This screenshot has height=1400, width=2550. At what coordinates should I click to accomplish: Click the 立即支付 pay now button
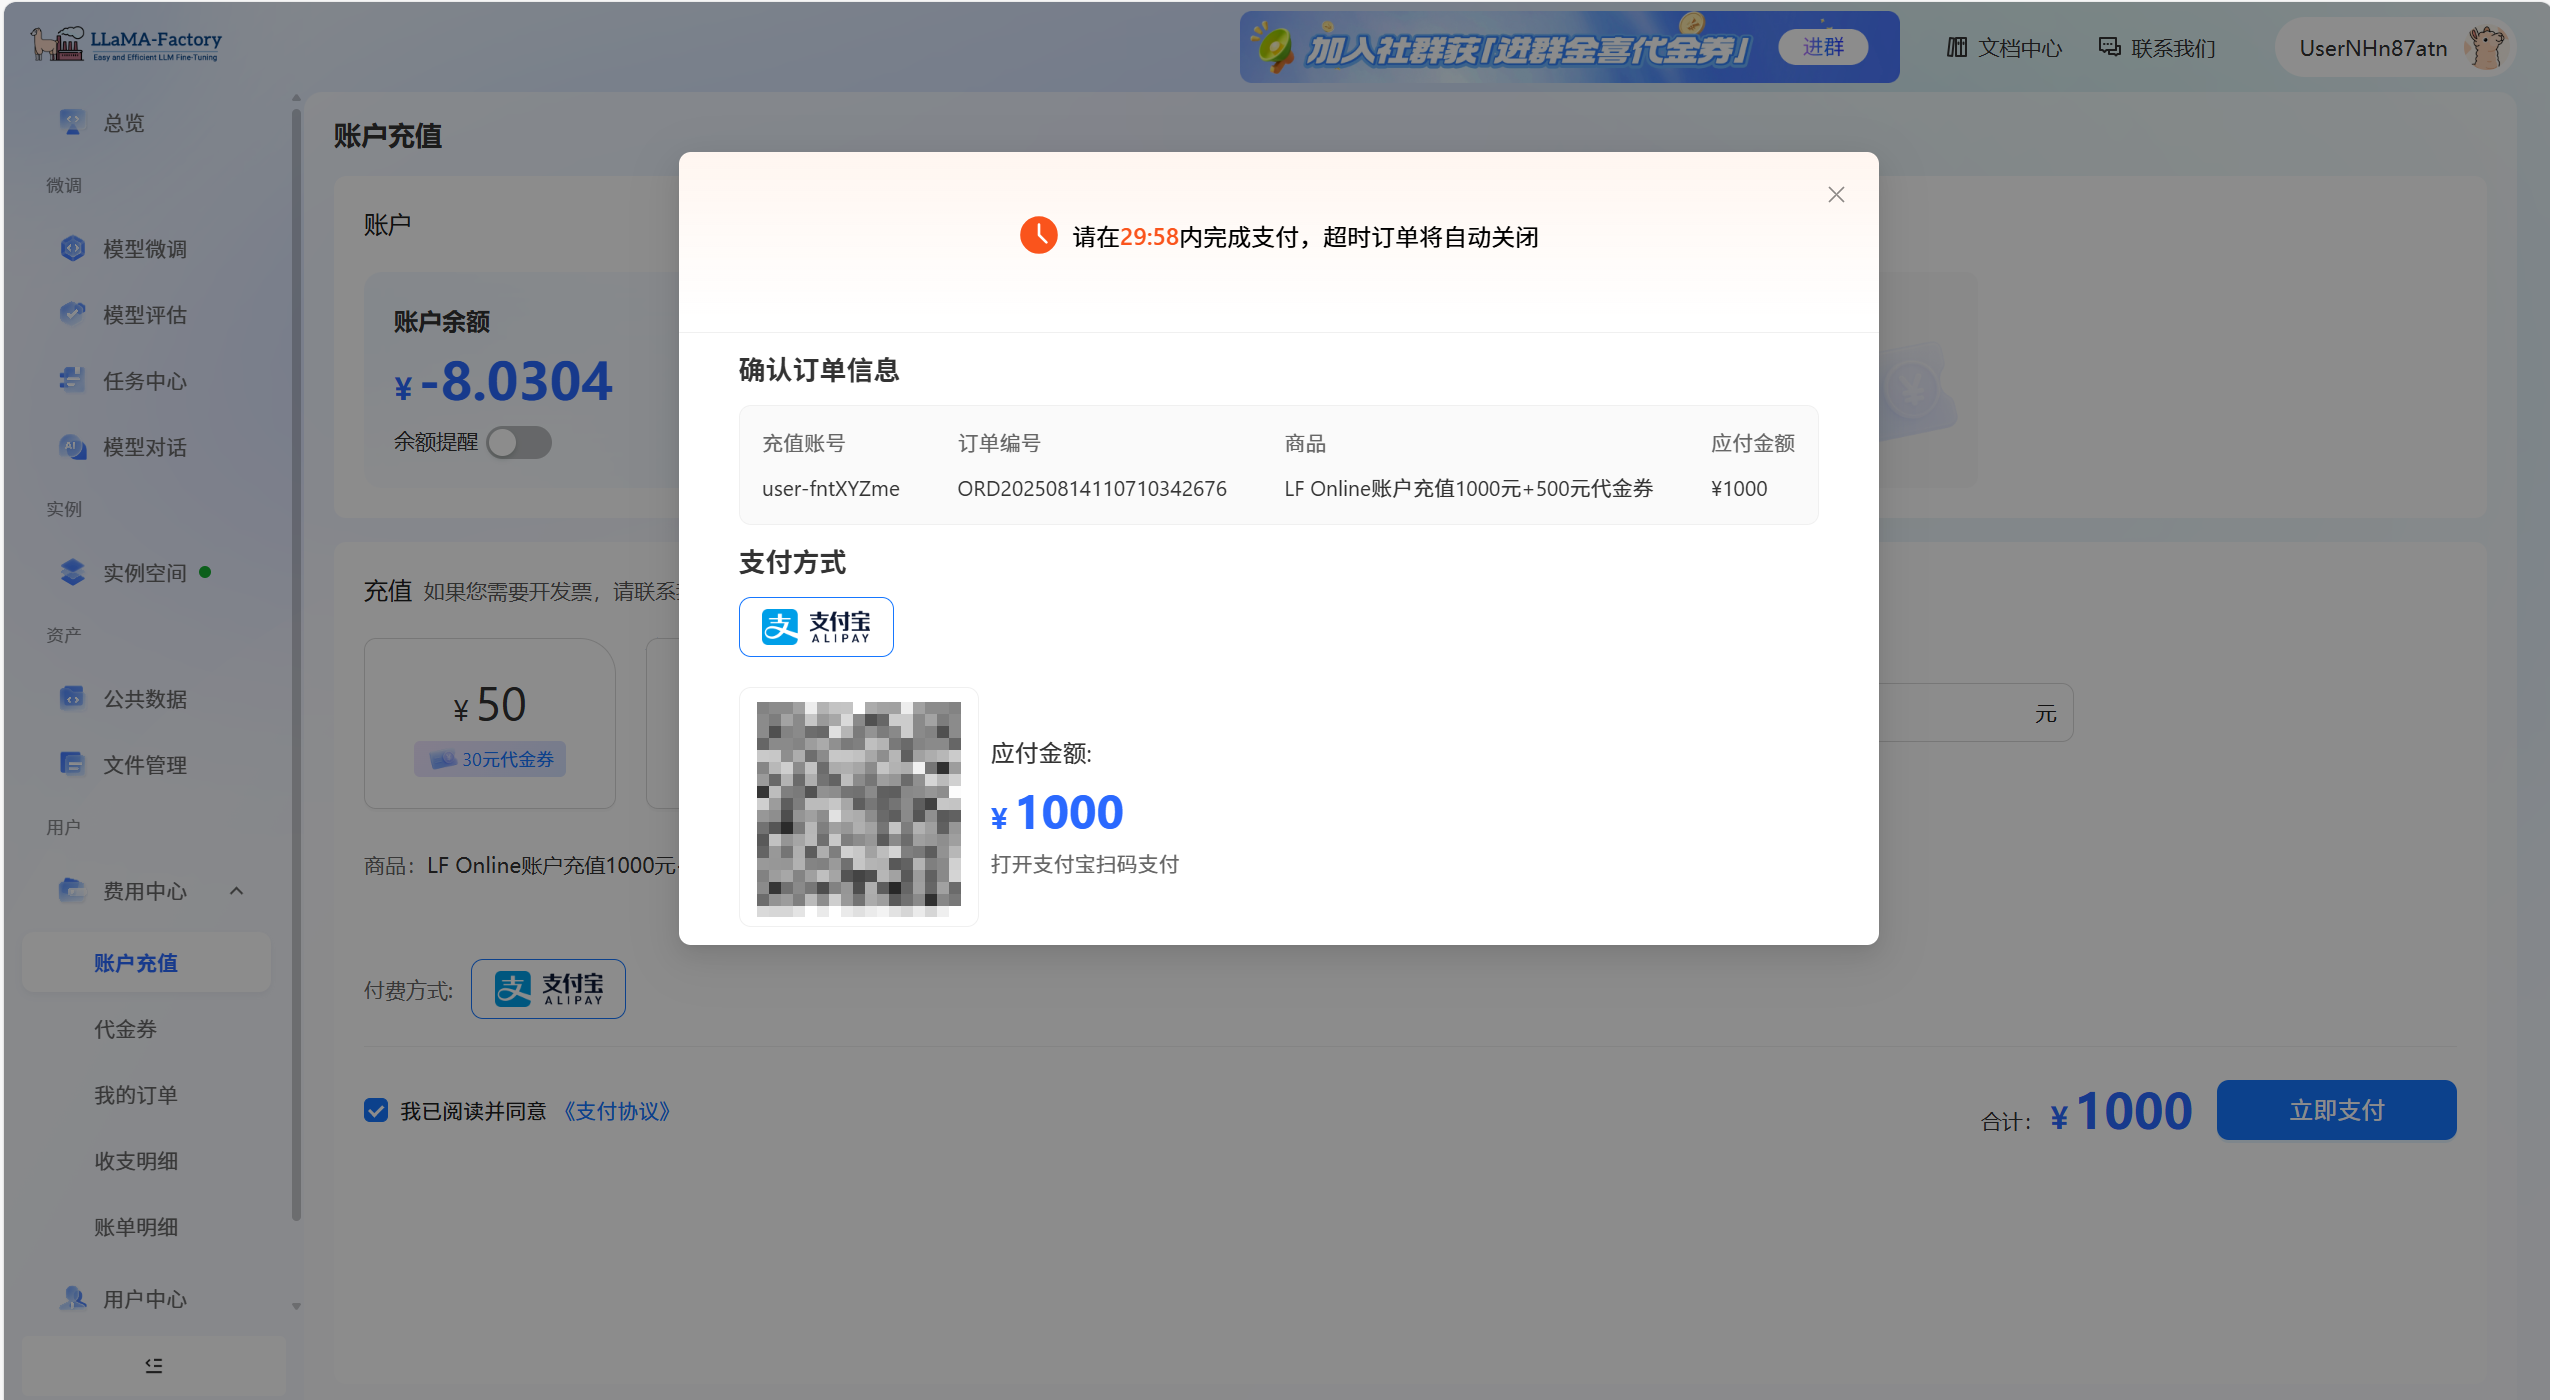pos(2336,1110)
